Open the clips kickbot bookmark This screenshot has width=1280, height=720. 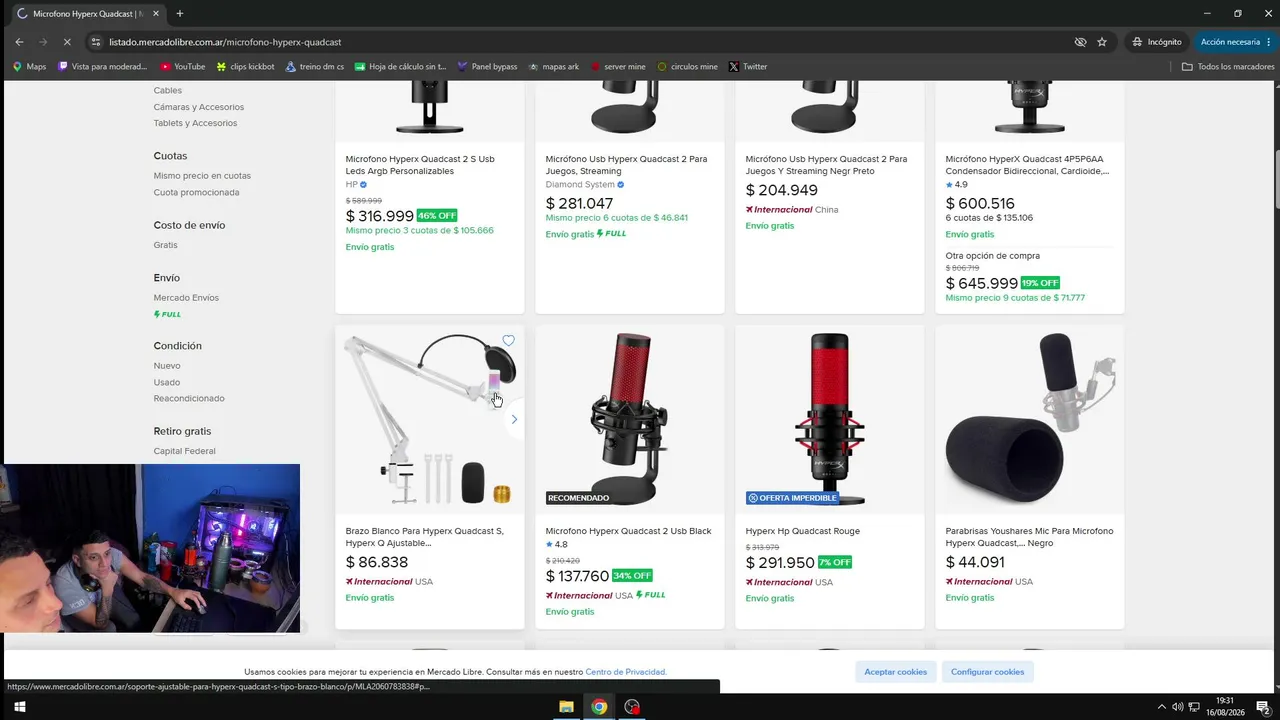pyautogui.click(x=245, y=67)
